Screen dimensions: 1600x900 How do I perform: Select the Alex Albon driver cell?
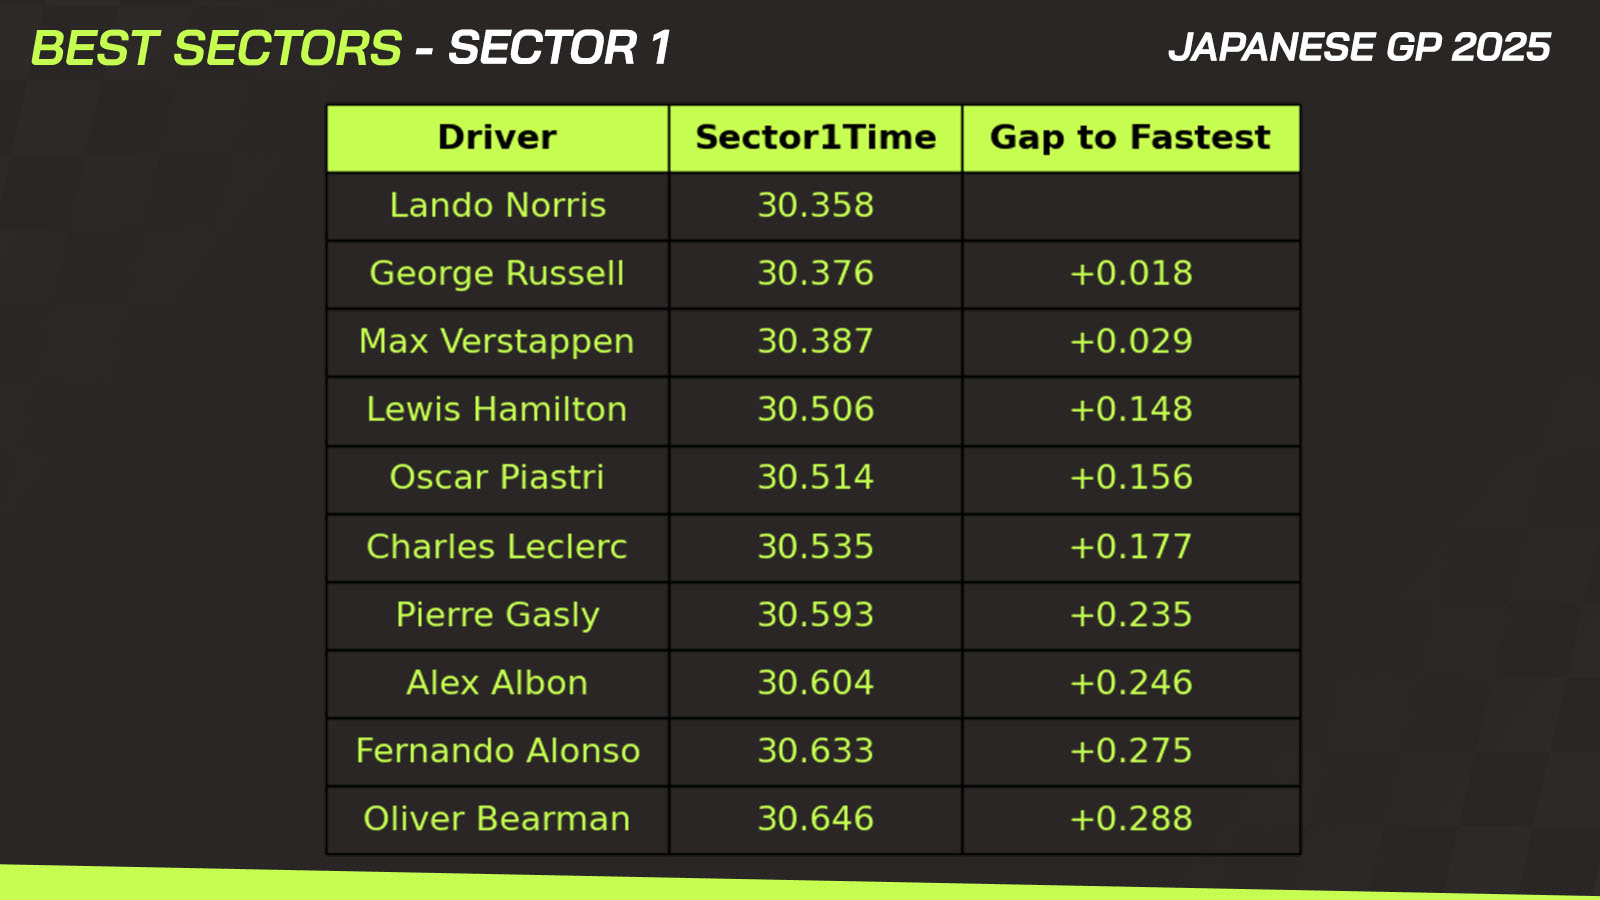pyautogui.click(x=497, y=683)
